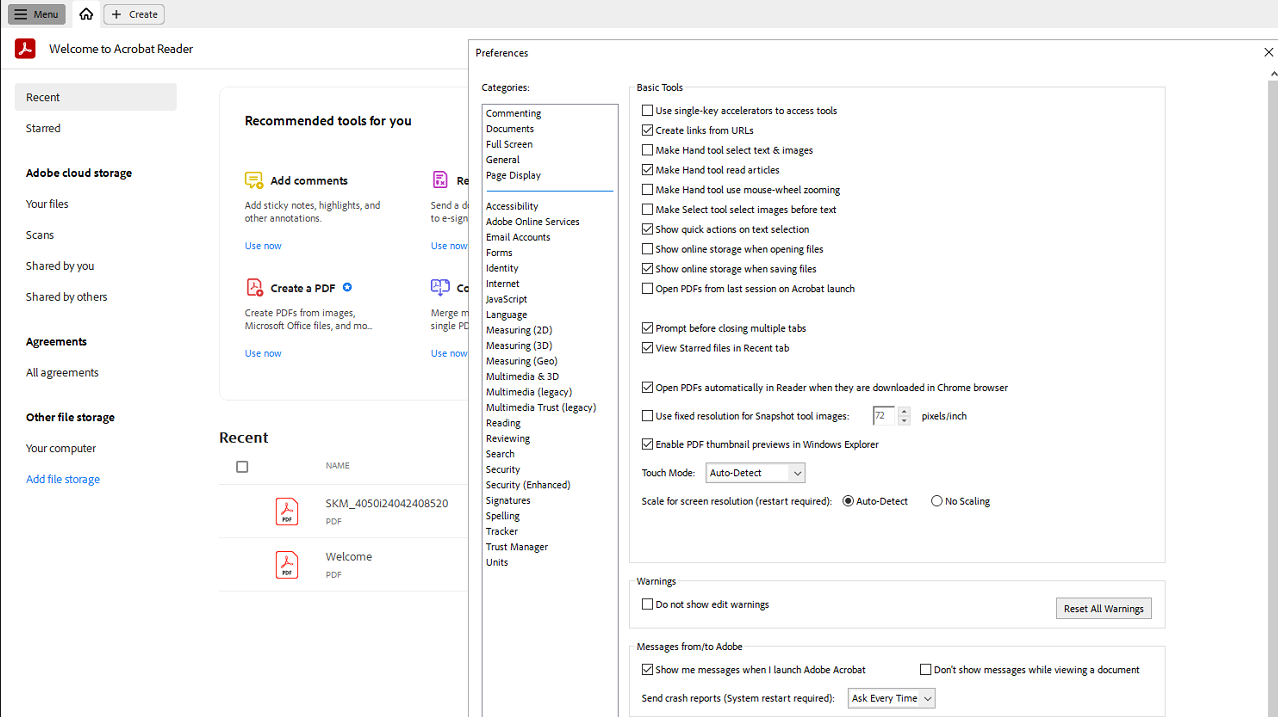Click the Adobe Acrobat logo icon
Image resolution: width=1278 pixels, height=717 pixels.
[25, 48]
